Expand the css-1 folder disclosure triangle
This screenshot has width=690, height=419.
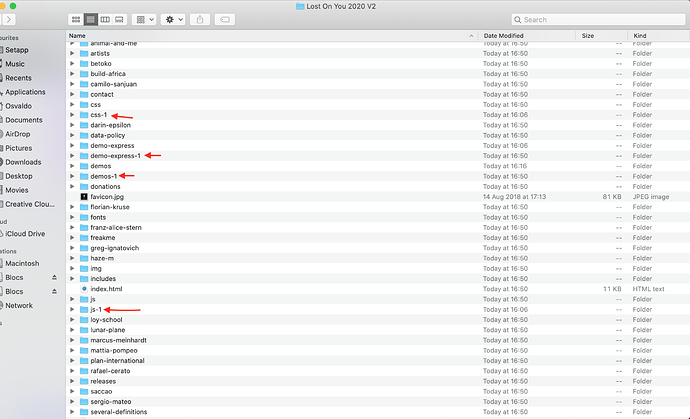(72, 115)
